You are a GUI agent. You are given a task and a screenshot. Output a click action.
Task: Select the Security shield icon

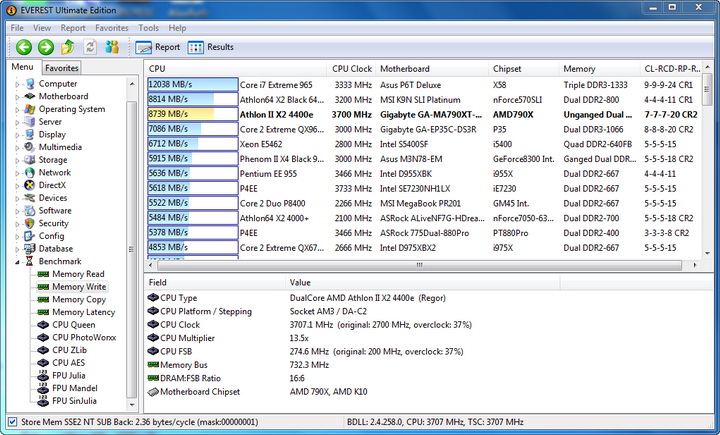(30, 223)
